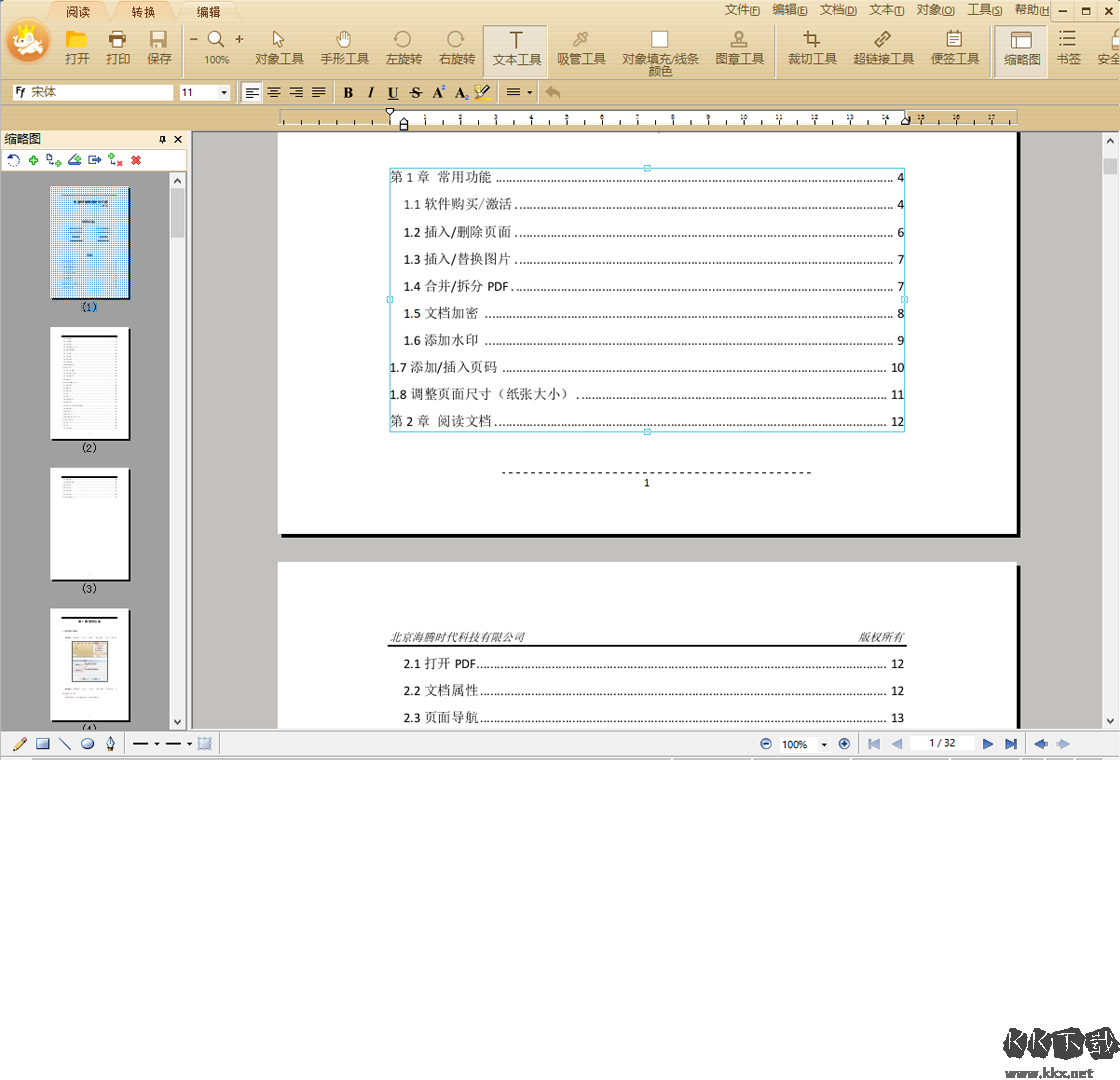Open the second line style dropdown
Image resolution: width=1120 pixels, height=1080 pixels.
pyautogui.click(x=189, y=744)
